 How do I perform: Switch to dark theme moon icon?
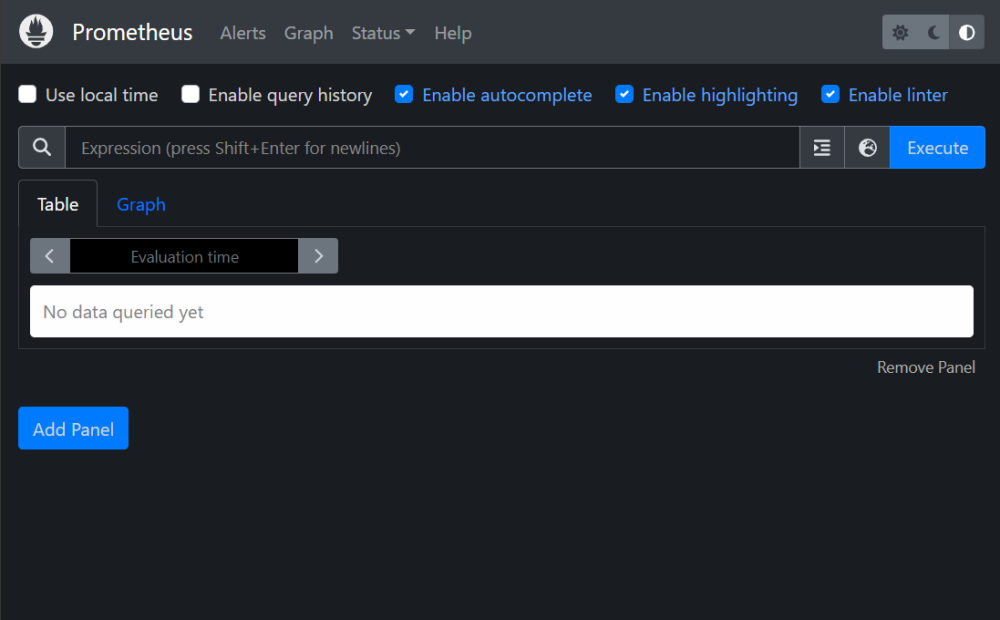pos(934,33)
